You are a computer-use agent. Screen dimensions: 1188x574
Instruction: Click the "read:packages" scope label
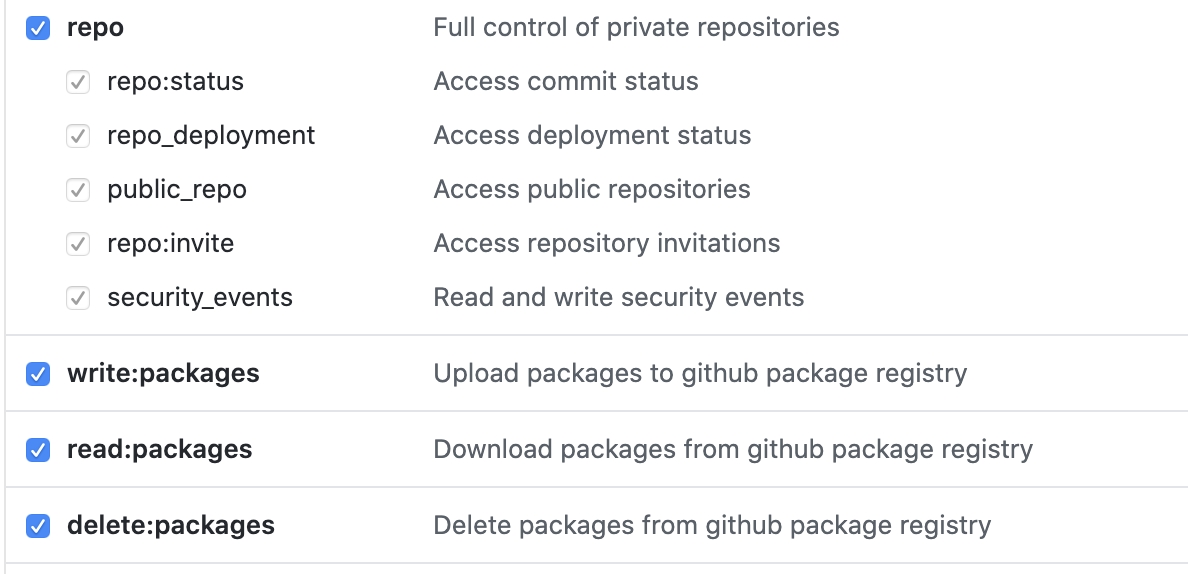[x=159, y=450]
